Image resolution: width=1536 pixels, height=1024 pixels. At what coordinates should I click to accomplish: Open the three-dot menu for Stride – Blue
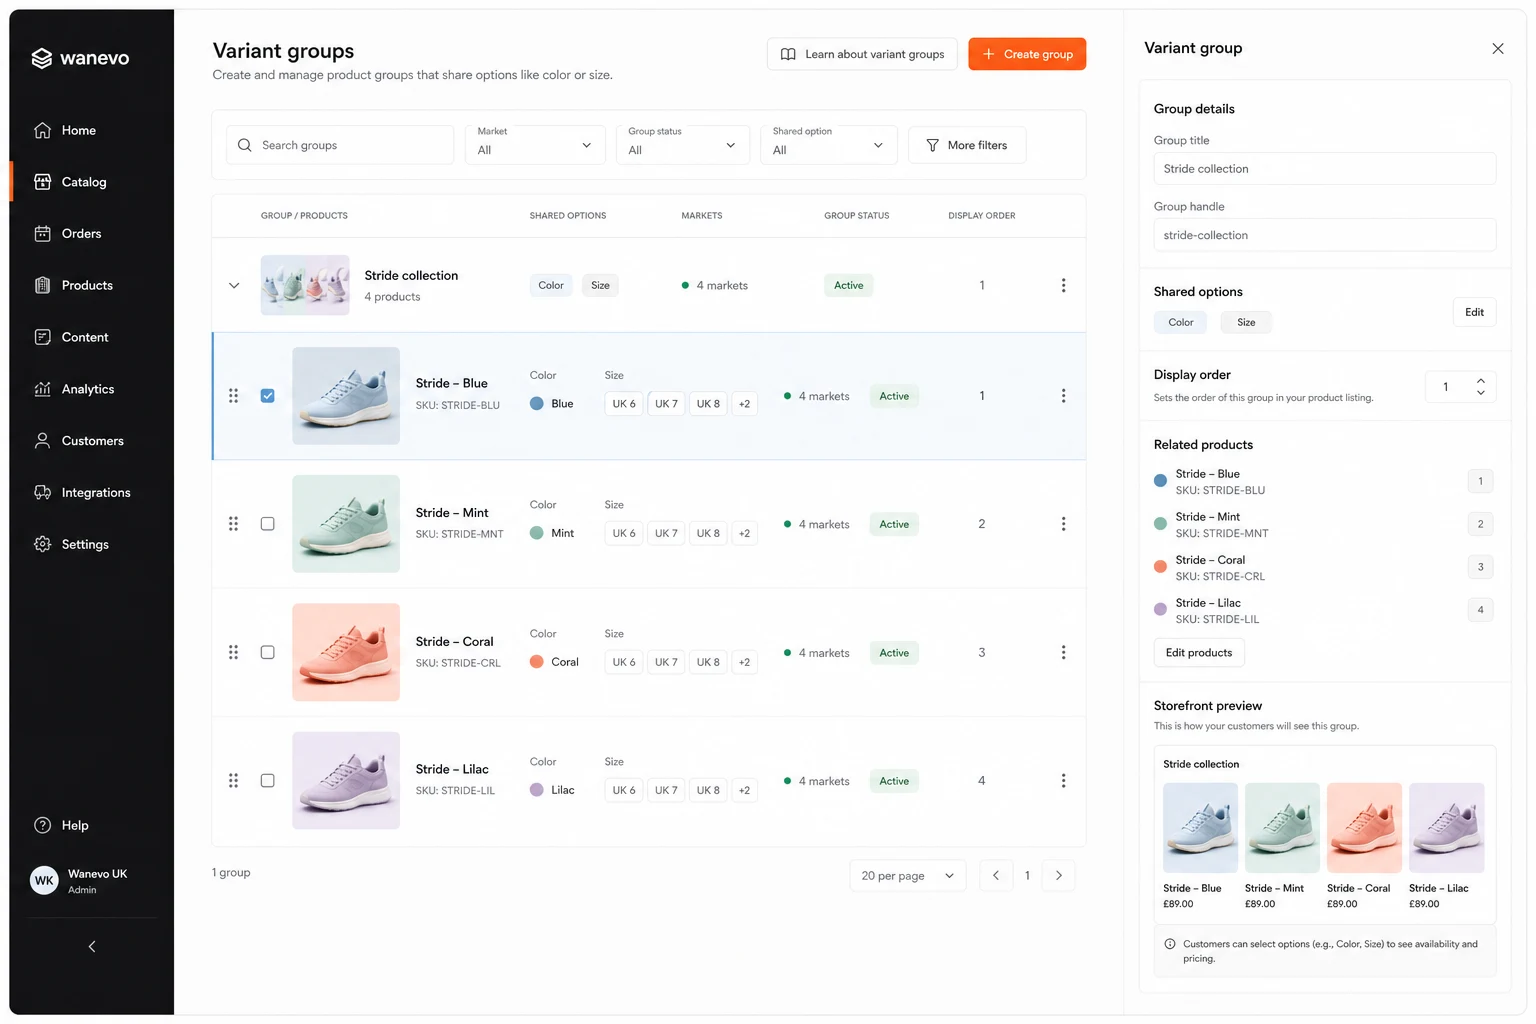point(1063,396)
